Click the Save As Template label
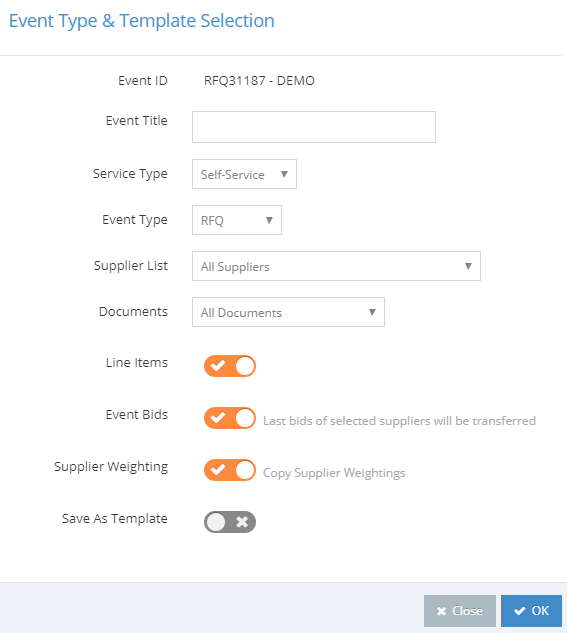 coord(115,519)
